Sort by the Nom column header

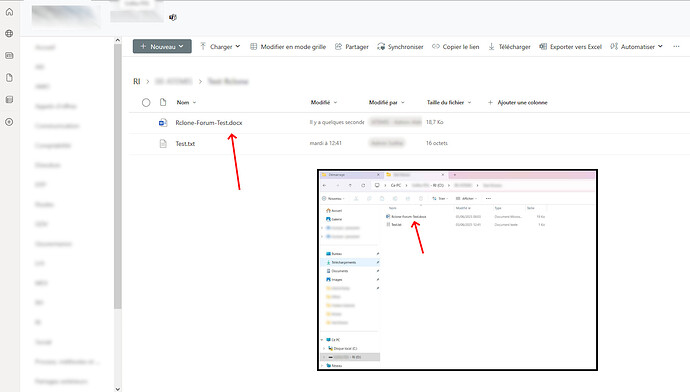click(186, 103)
